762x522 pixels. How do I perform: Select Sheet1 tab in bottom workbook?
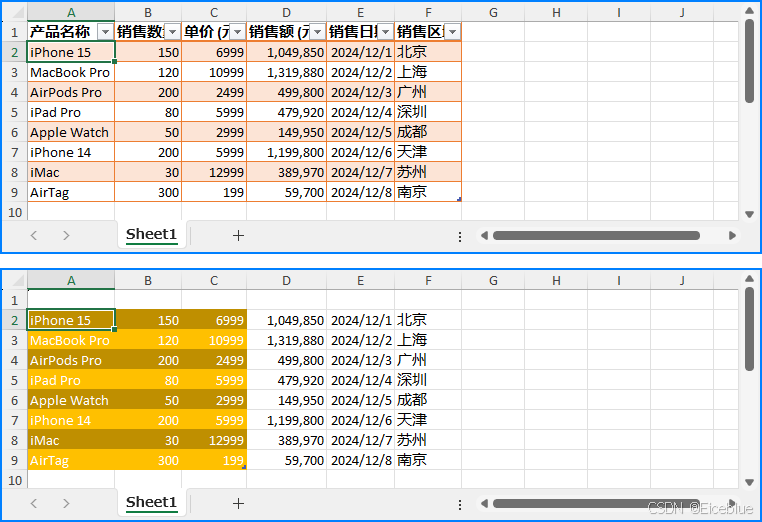click(x=151, y=503)
